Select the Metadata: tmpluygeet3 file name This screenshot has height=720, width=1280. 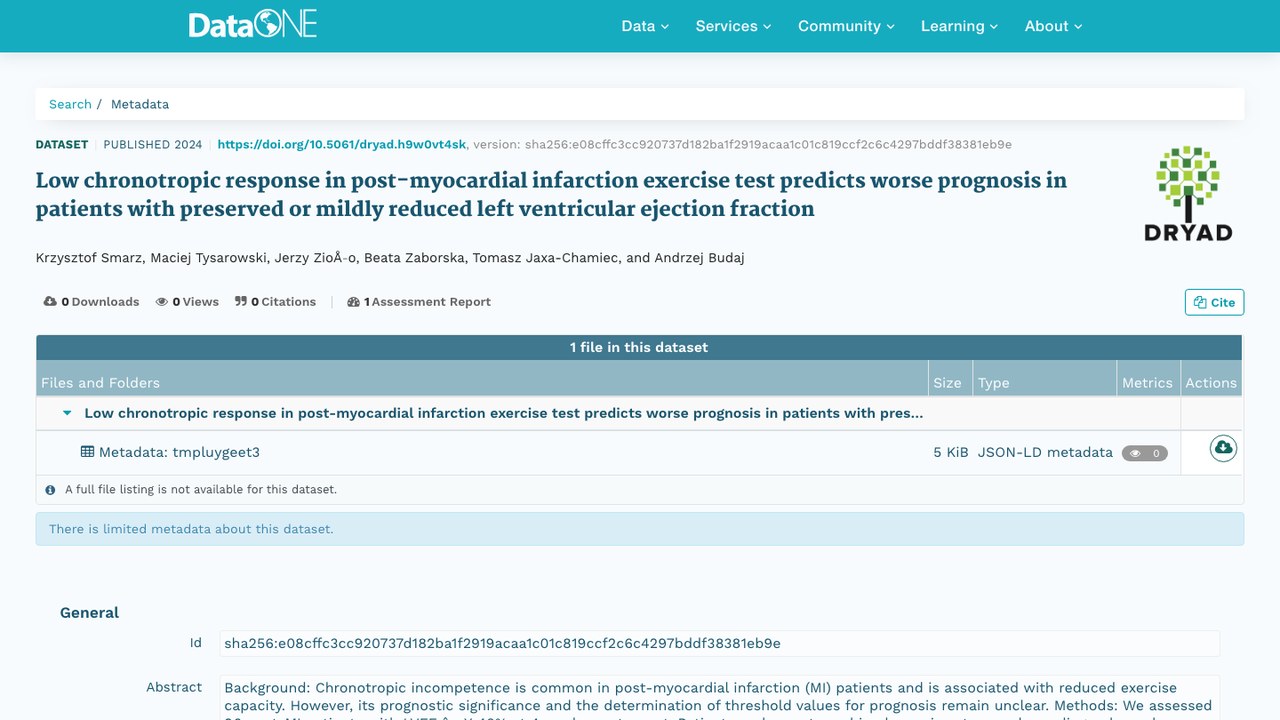coord(179,452)
